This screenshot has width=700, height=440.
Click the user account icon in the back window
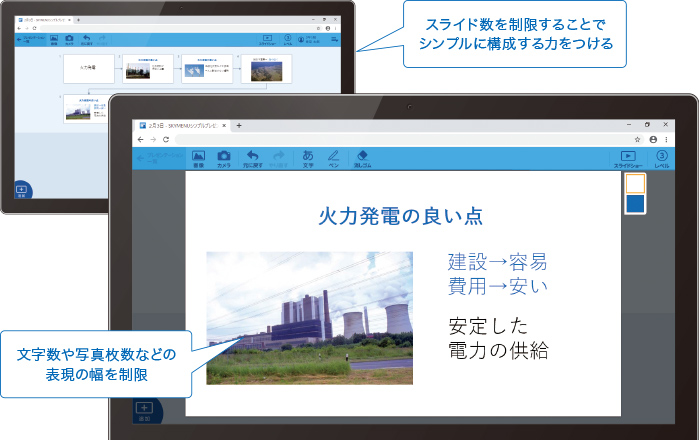coord(301,40)
